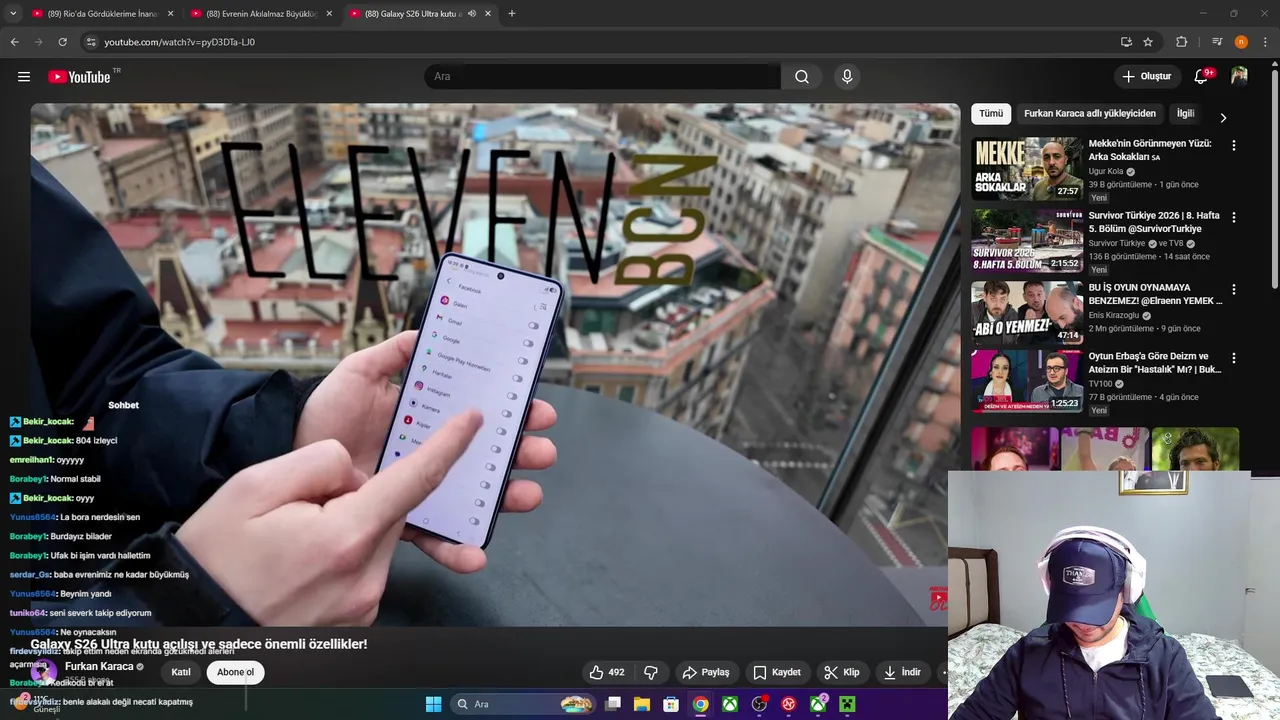This screenshot has height=720, width=1280.
Task: Open the YouTube account avatar menu
Action: tap(1239, 76)
